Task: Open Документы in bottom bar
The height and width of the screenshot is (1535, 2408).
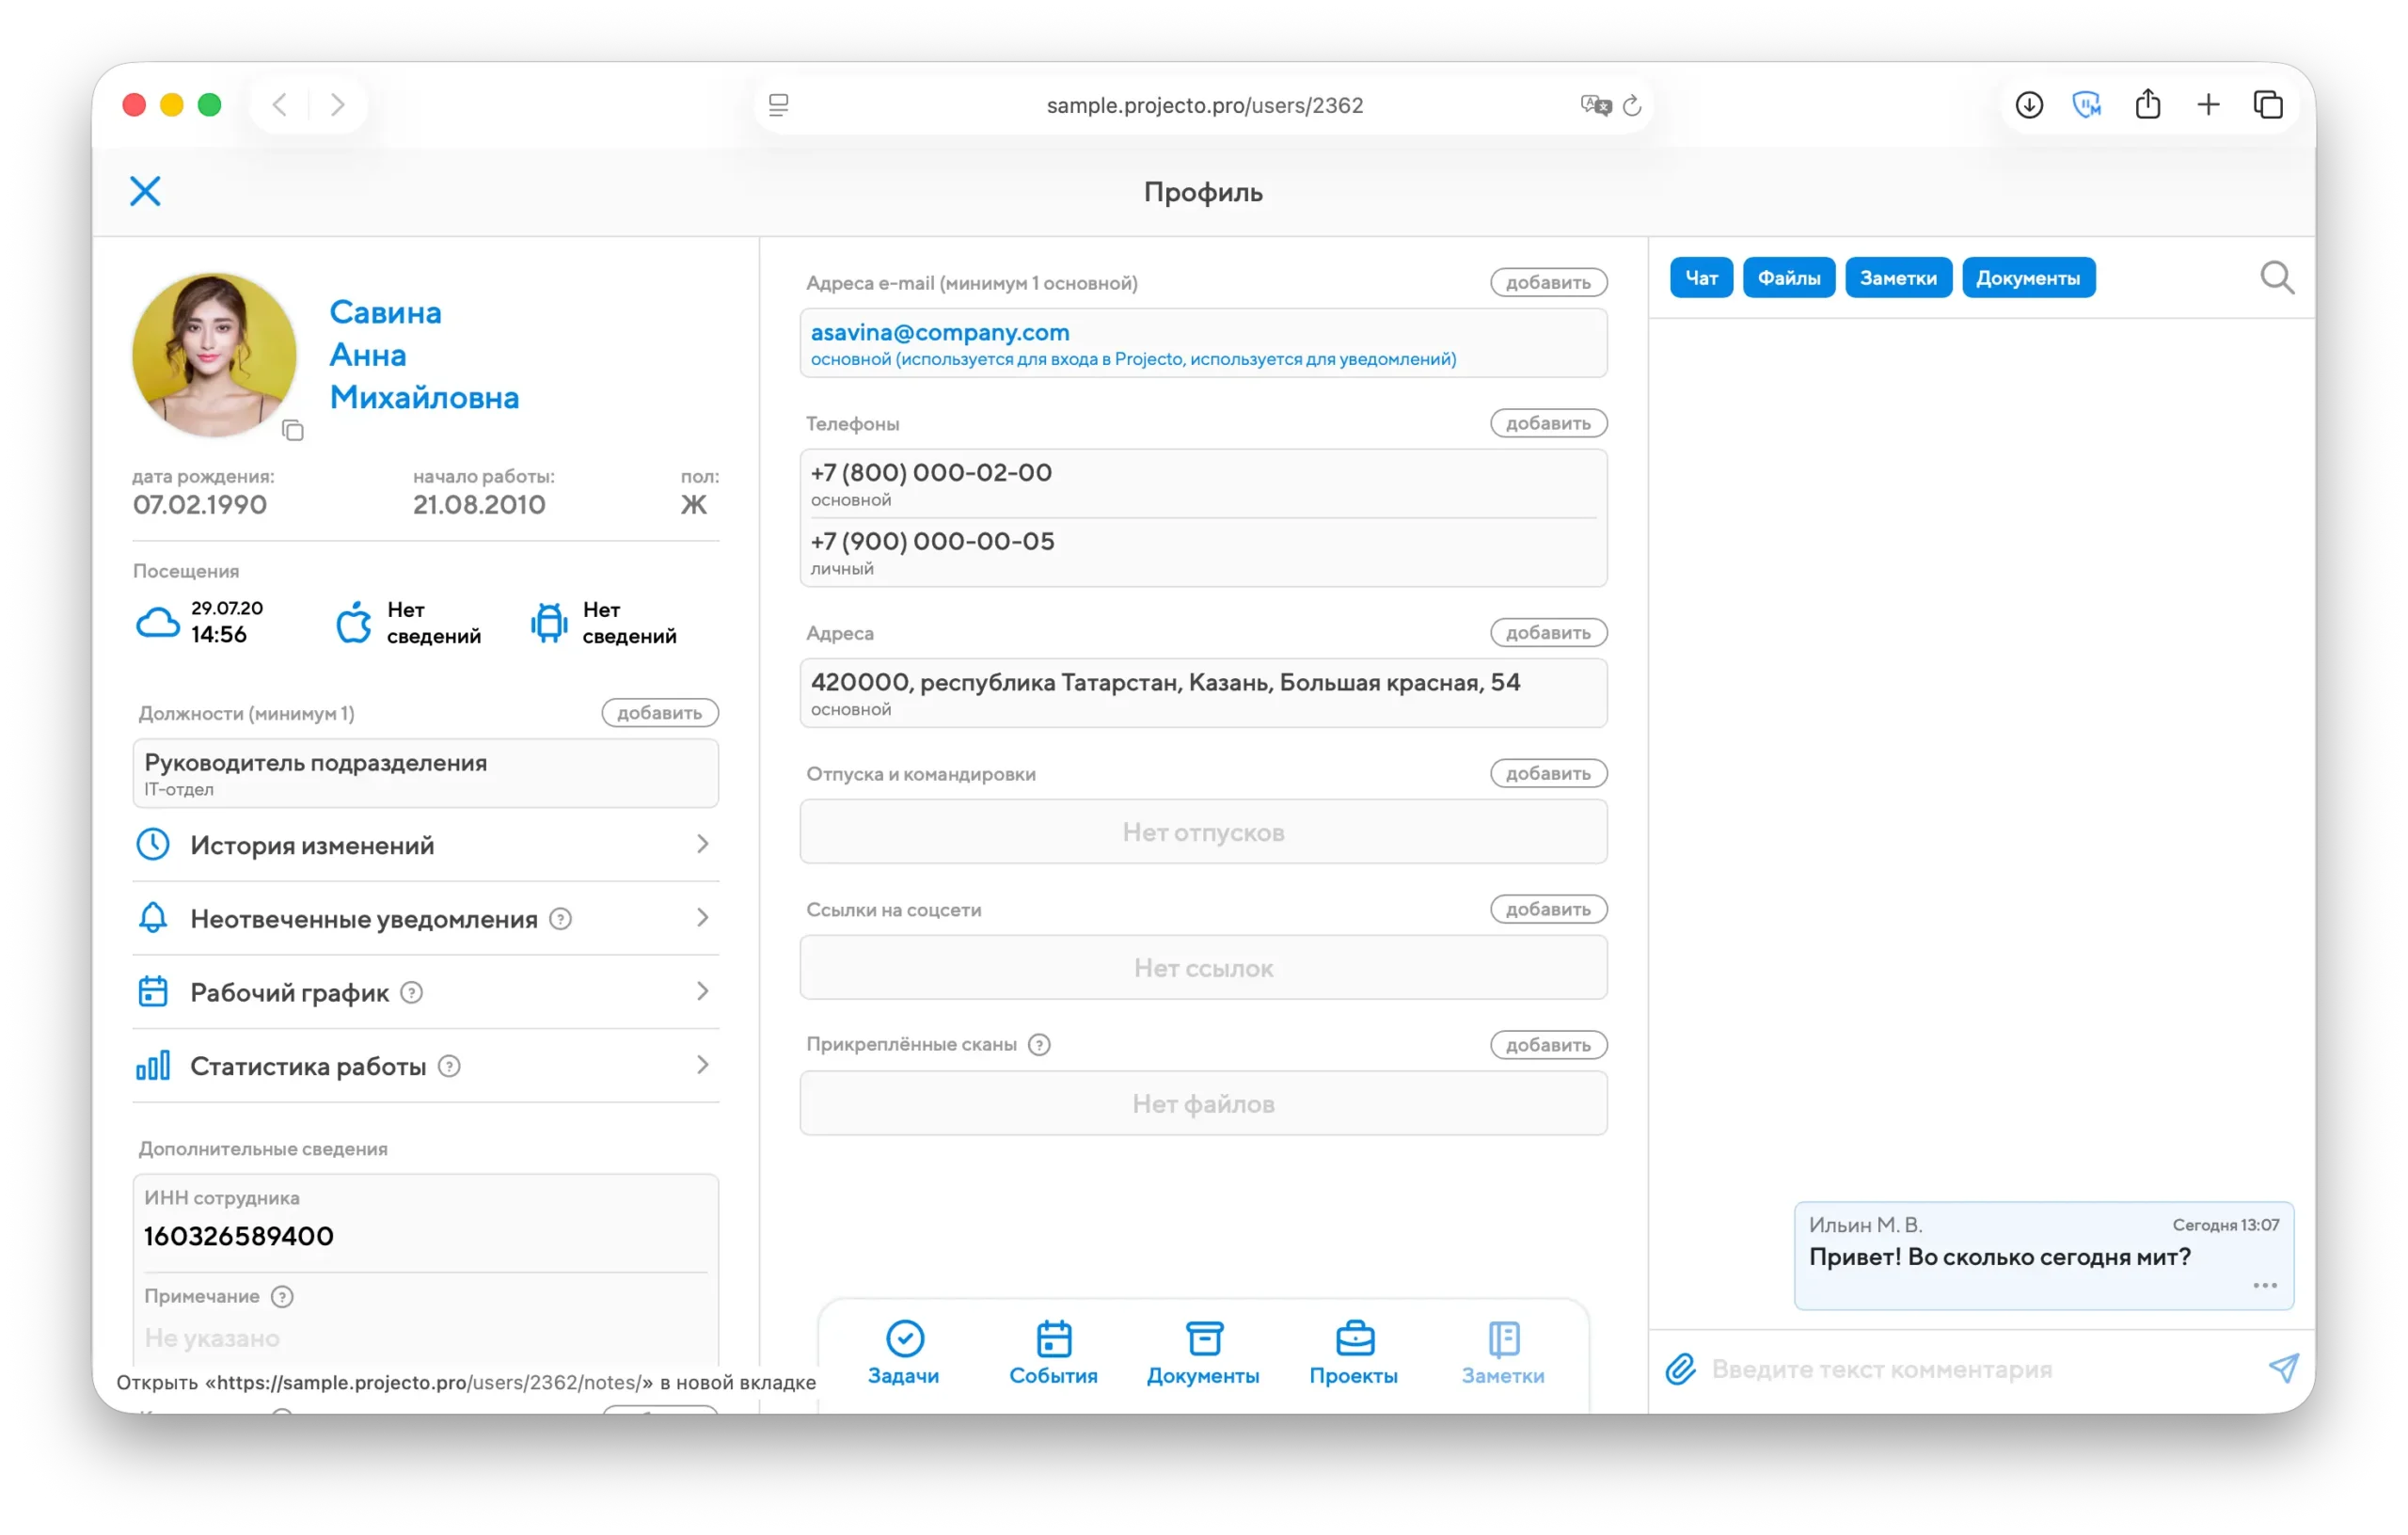Action: click(x=1204, y=1352)
